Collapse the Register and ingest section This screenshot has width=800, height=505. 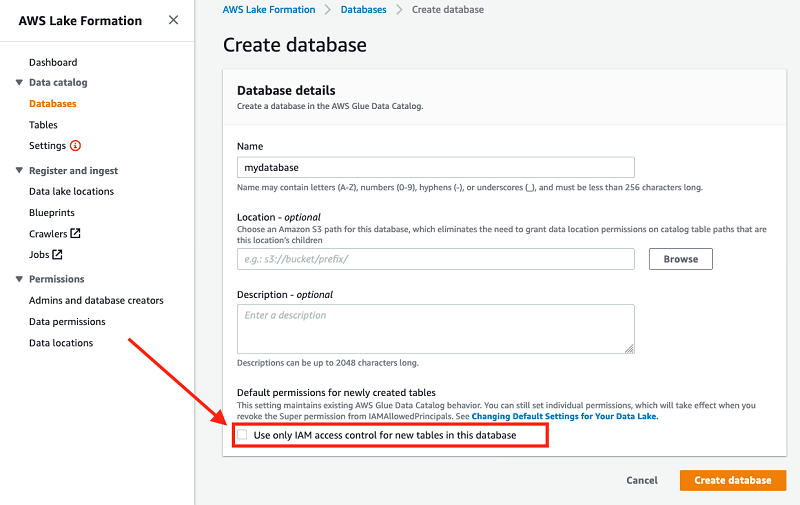(x=19, y=170)
